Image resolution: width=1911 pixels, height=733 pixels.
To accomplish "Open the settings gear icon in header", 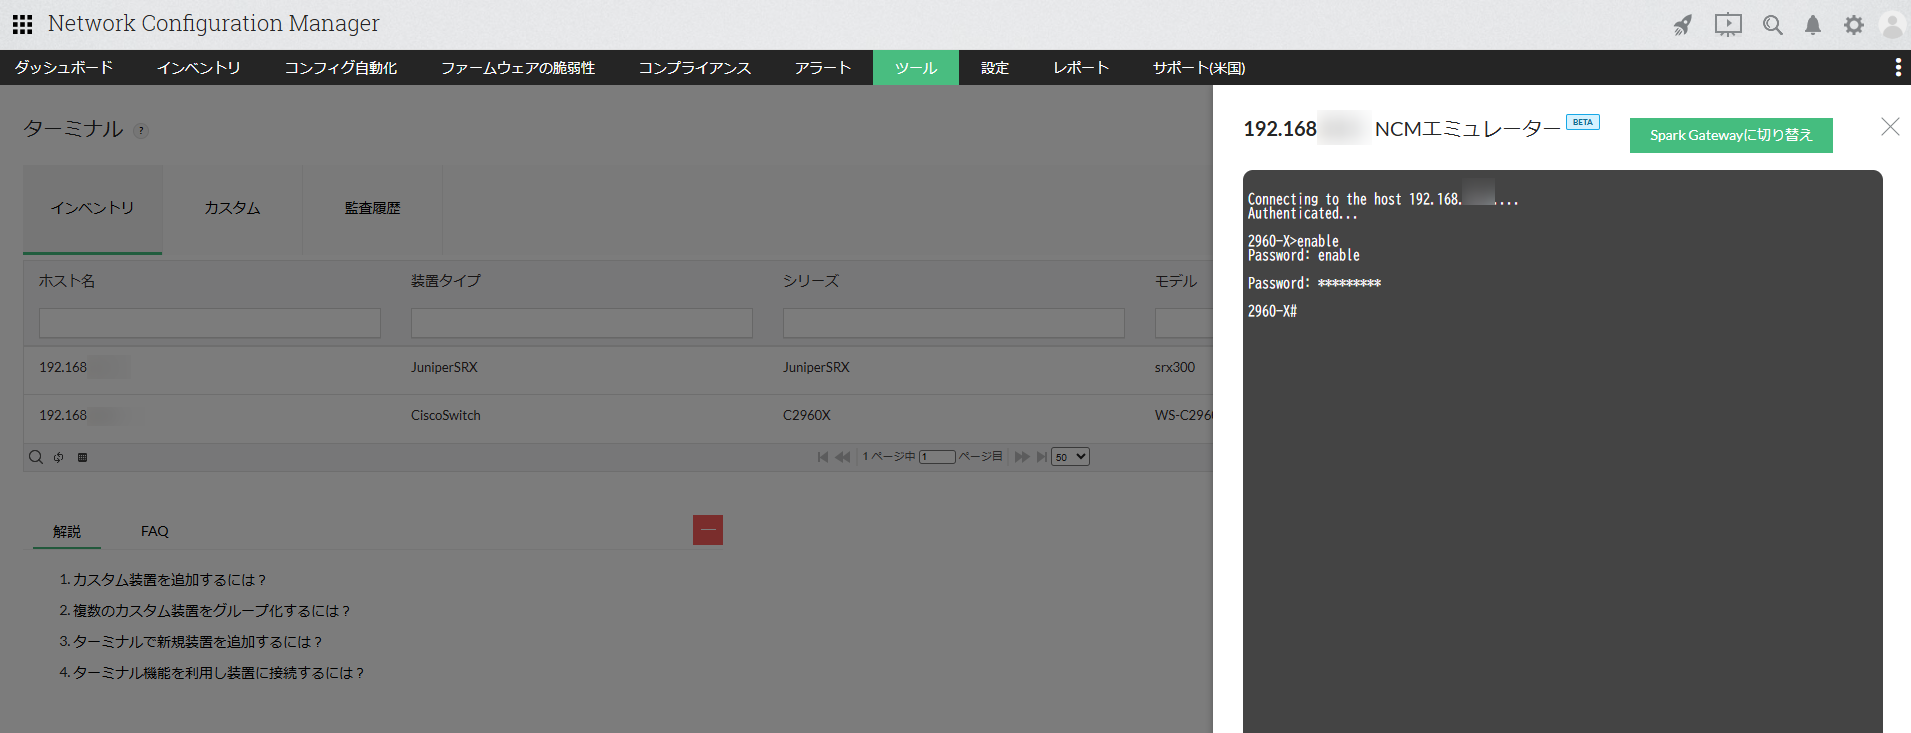I will pyautogui.click(x=1854, y=25).
